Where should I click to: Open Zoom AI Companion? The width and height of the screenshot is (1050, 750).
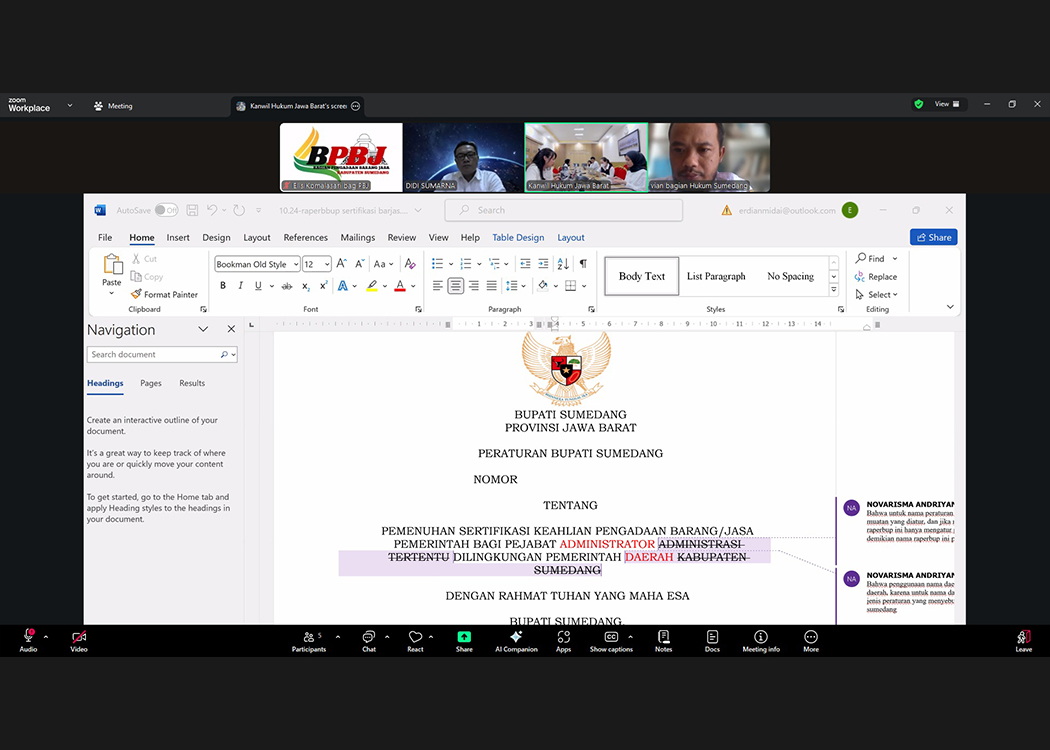click(x=516, y=640)
